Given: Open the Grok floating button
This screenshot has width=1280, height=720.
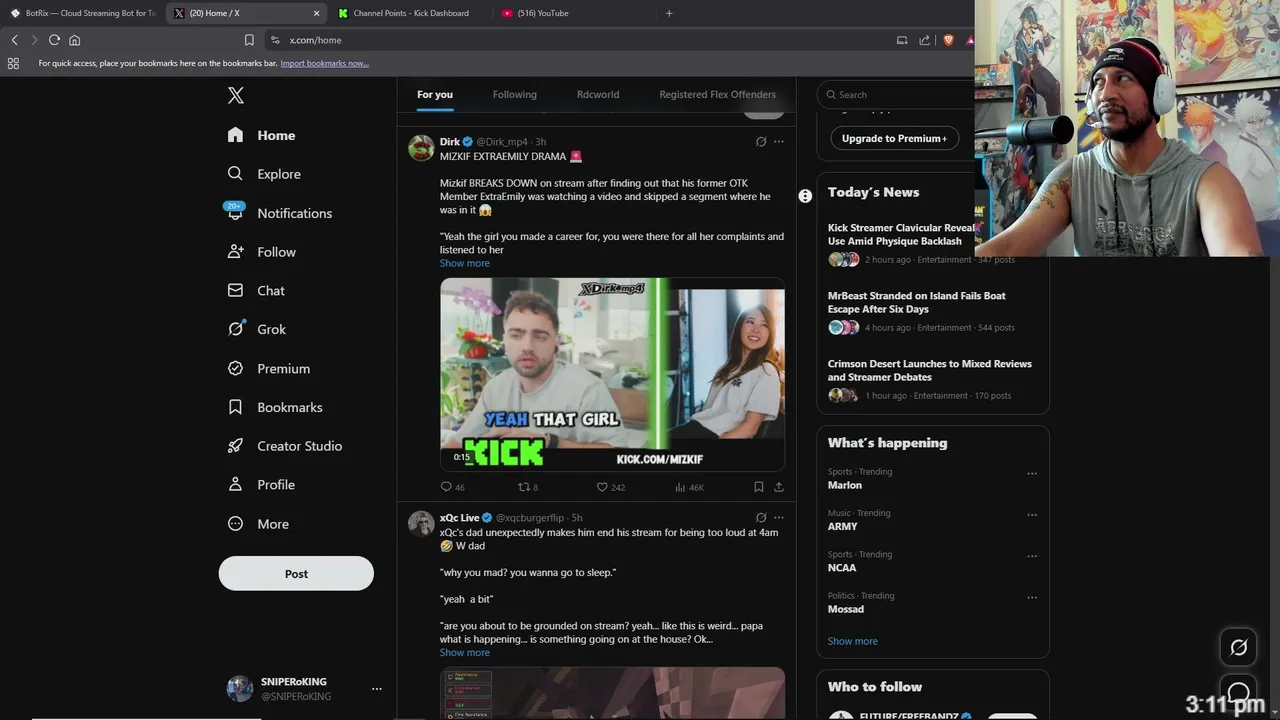Looking at the screenshot, I should pyautogui.click(x=1238, y=648).
